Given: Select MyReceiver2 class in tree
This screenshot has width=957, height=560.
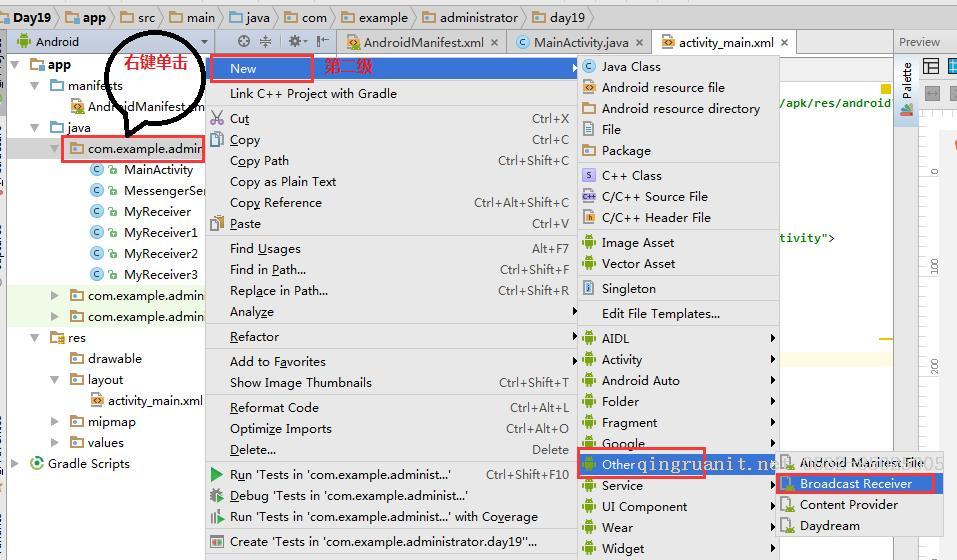Looking at the screenshot, I should click(161, 254).
